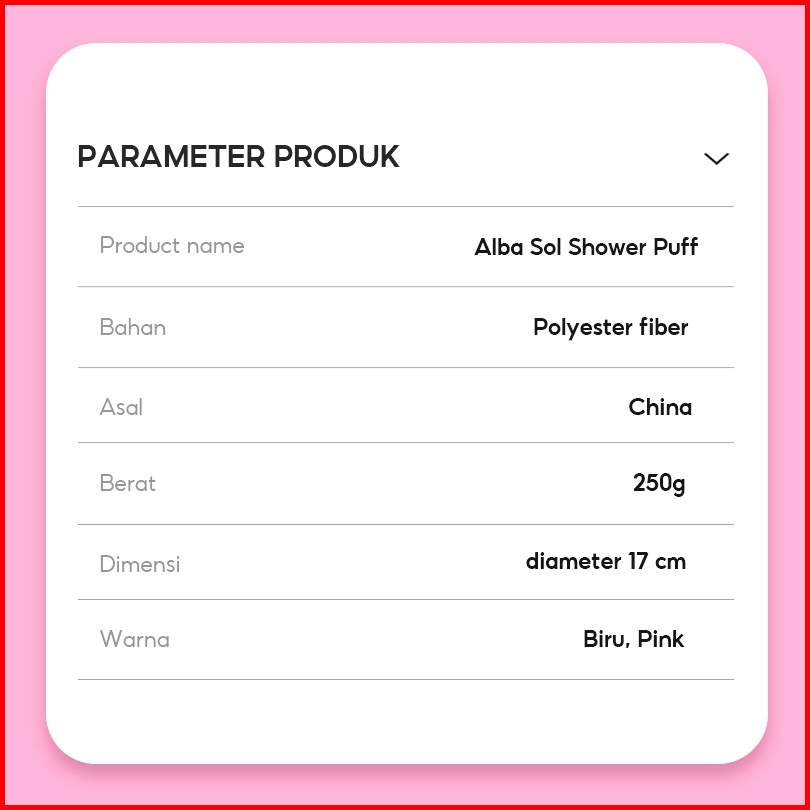810x810 pixels.
Task: Select the Product name label
Action: coord(172,246)
